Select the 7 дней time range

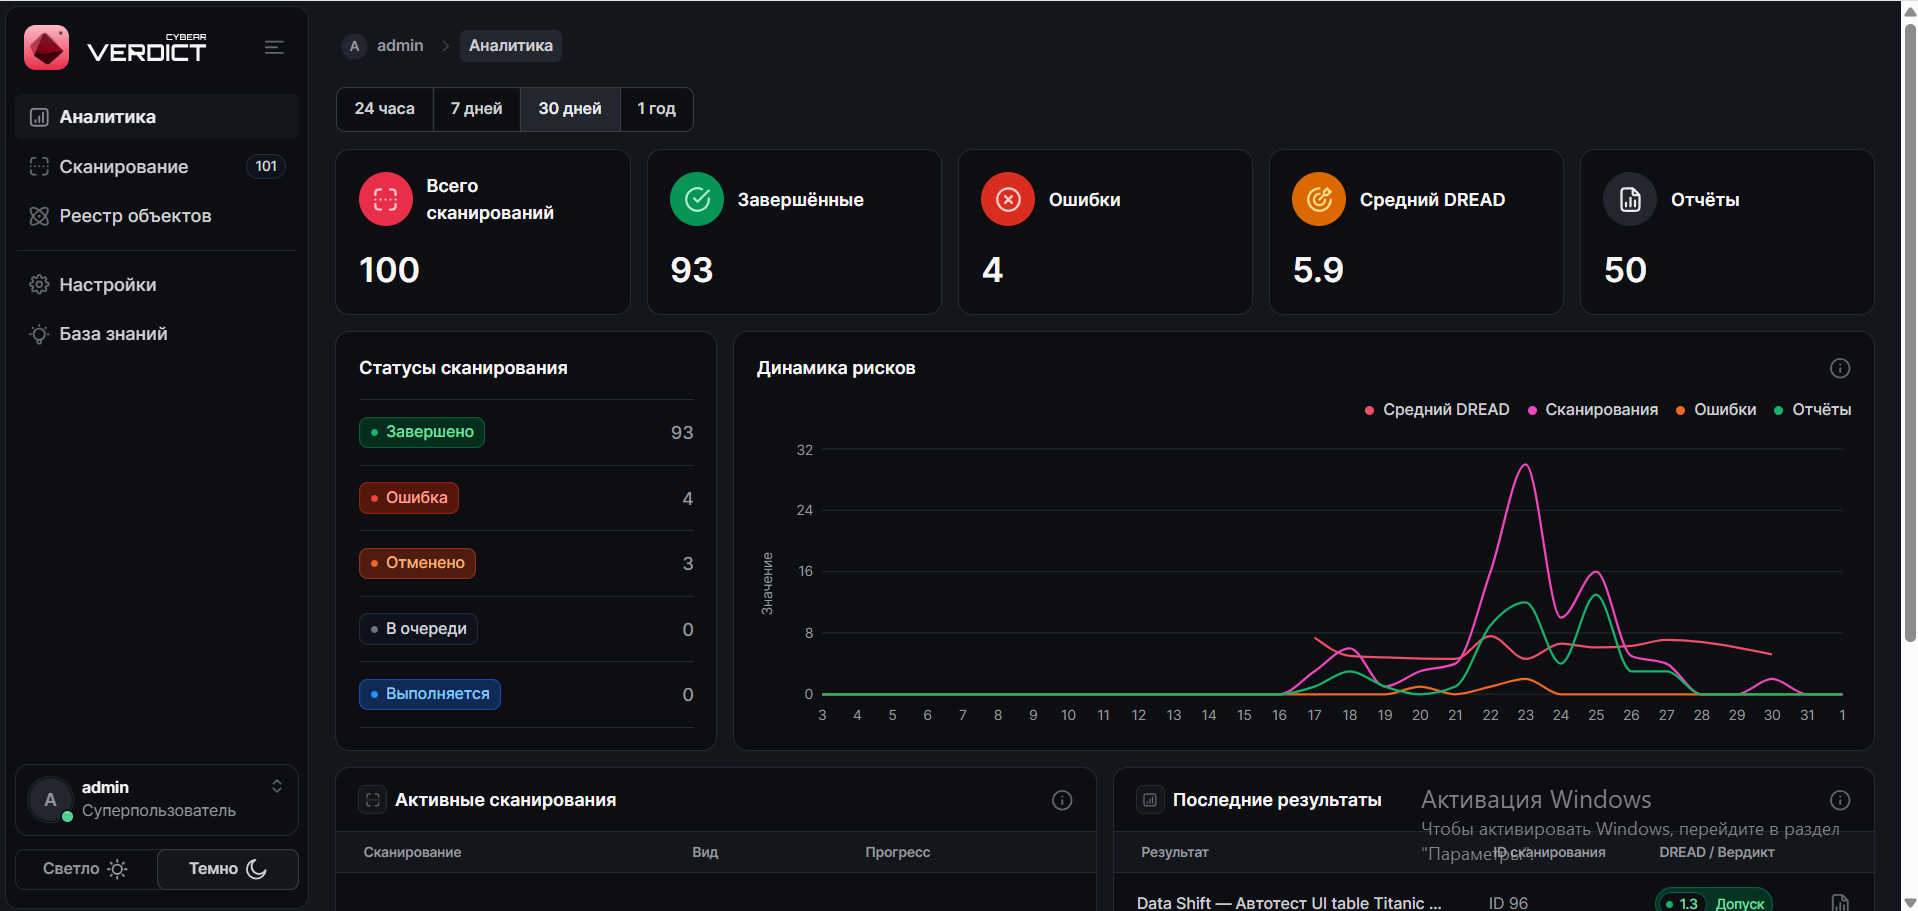click(x=477, y=109)
